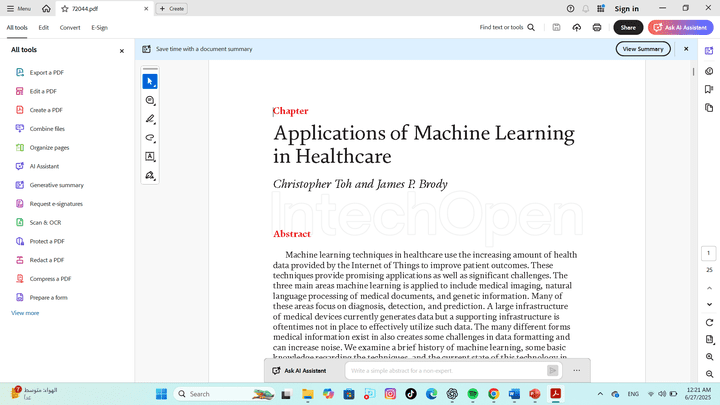The image size is (720, 405).
Task: Open the Home view
Action: pyautogui.click(x=46, y=9)
